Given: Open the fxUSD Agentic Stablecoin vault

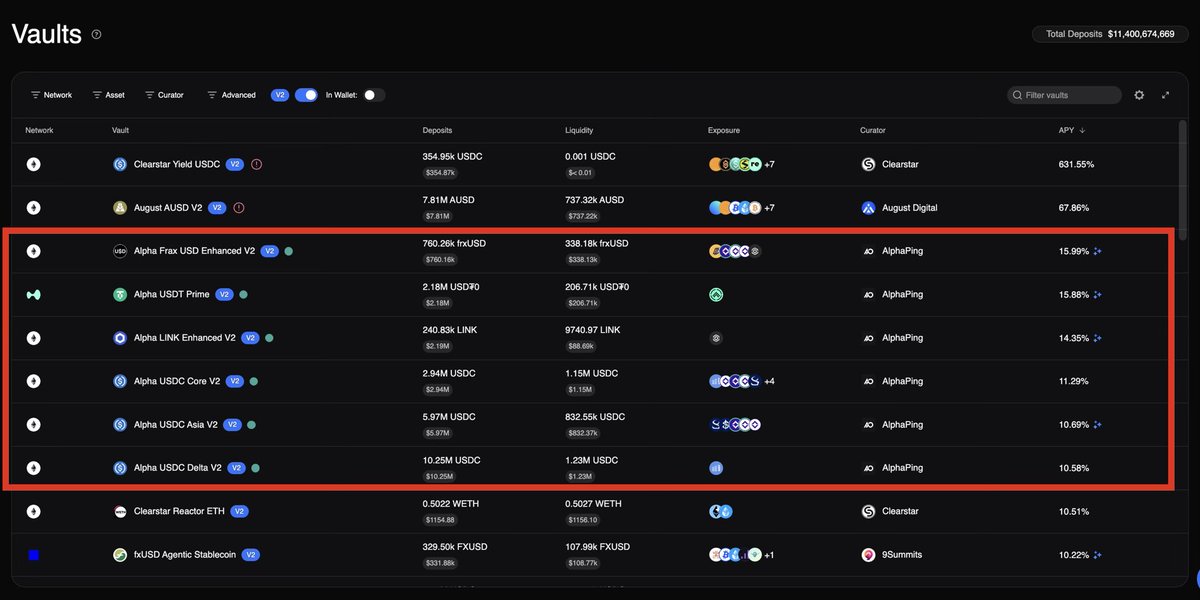Looking at the screenshot, I should pos(185,554).
